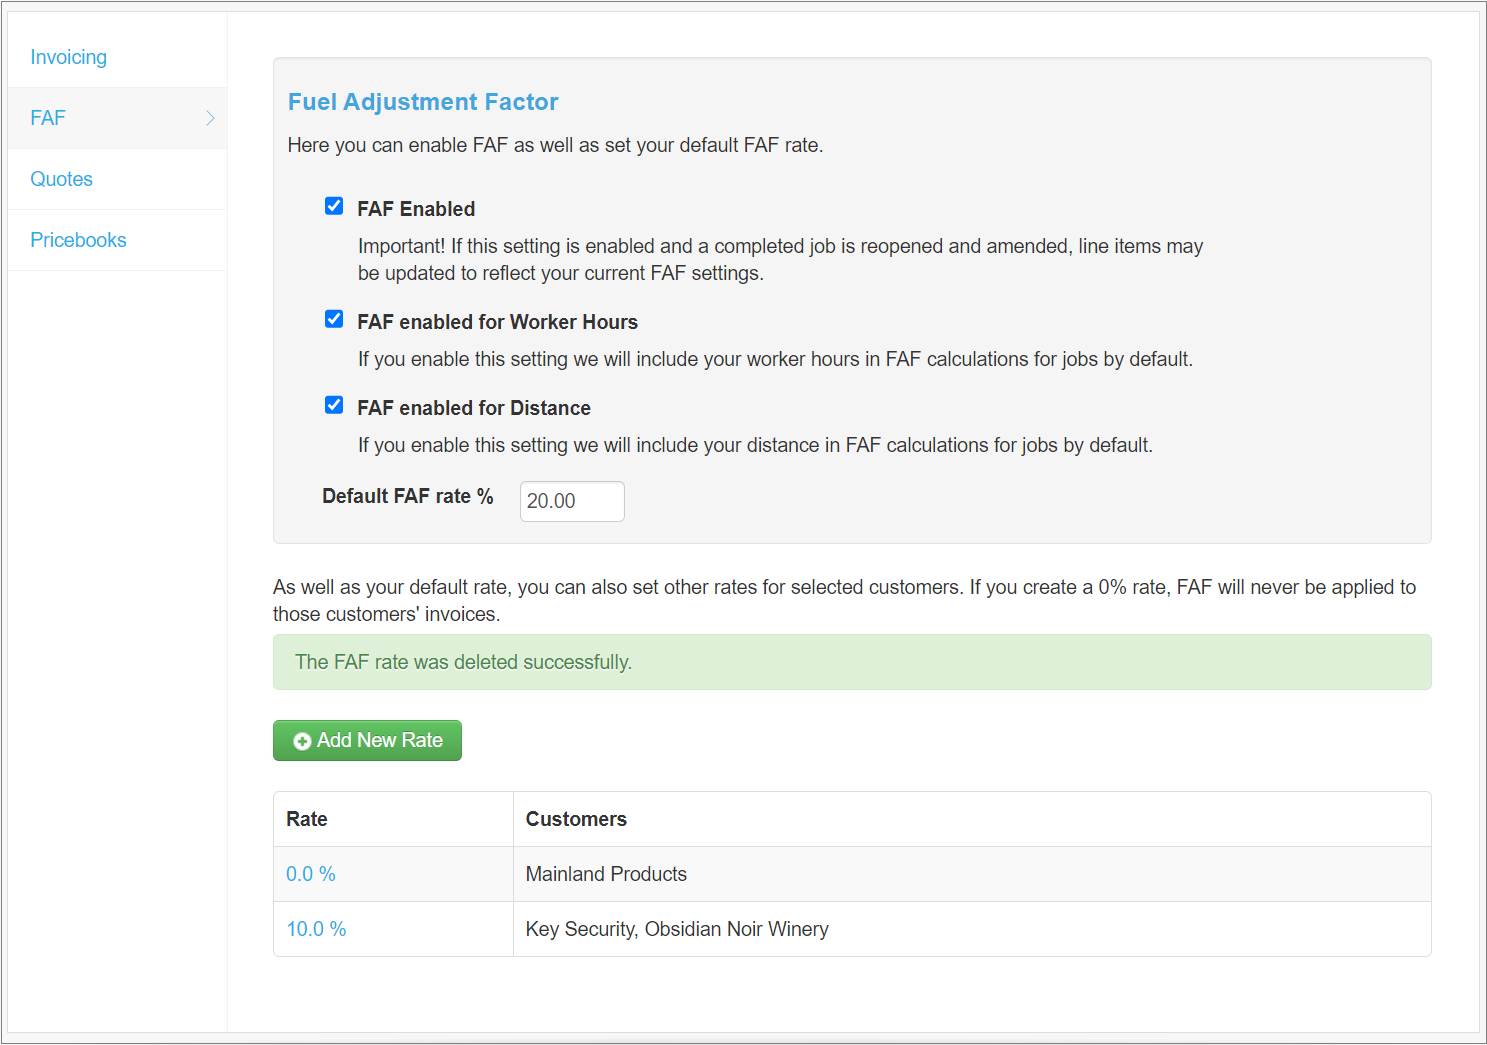1487x1045 pixels.
Task: Click the chevron arrow next to FAF
Action: click(x=211, y=117)
